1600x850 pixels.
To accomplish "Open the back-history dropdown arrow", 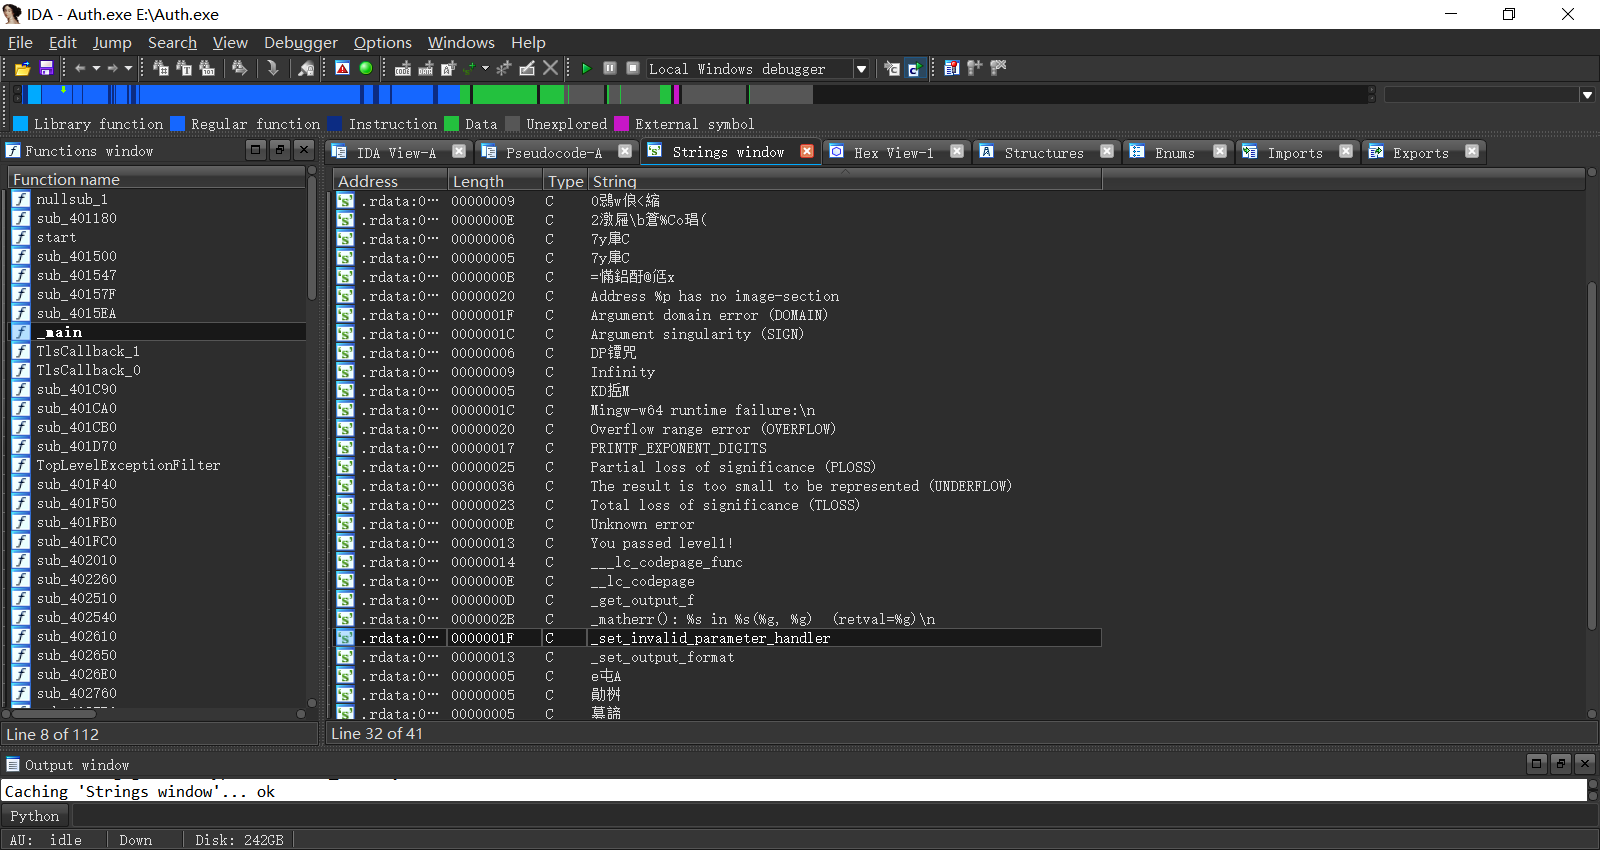I will [96, 68].
